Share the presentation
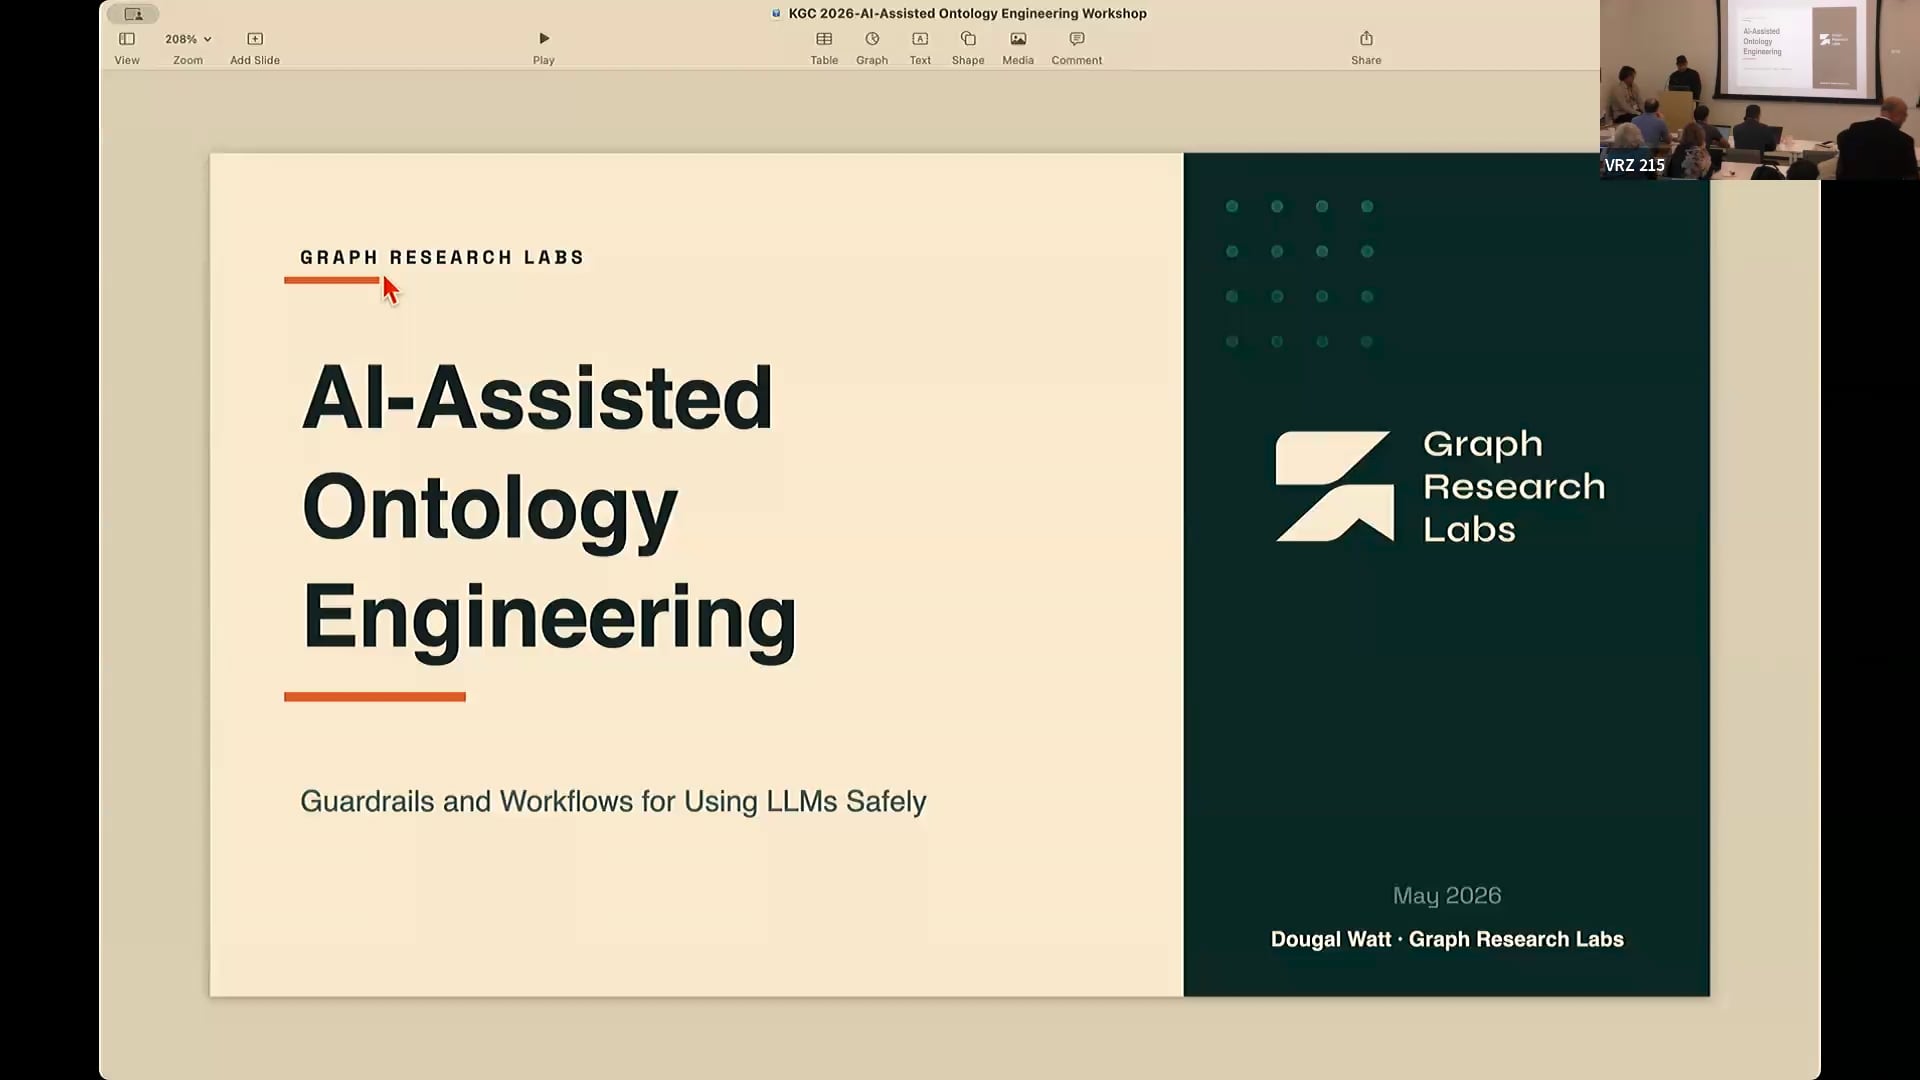 pos(1366,47)
